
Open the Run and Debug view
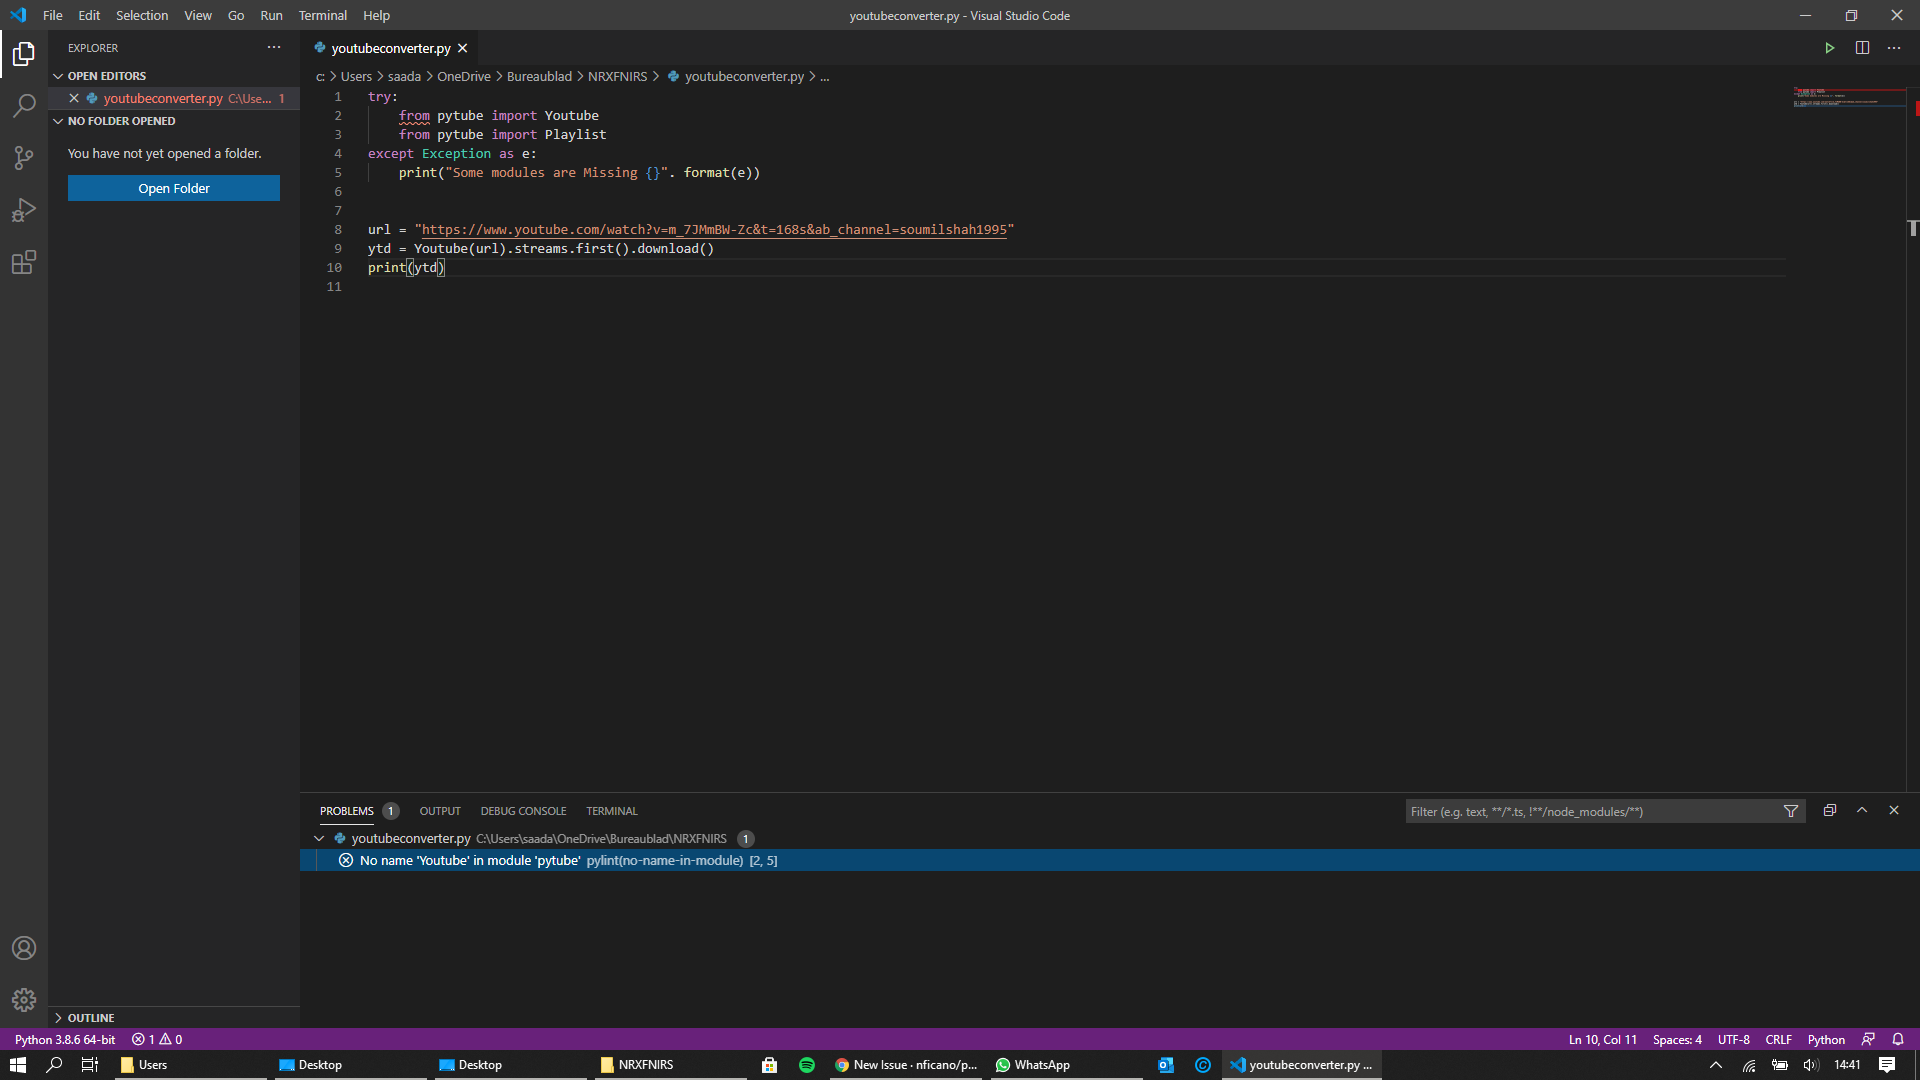click(x=24, y=210)
